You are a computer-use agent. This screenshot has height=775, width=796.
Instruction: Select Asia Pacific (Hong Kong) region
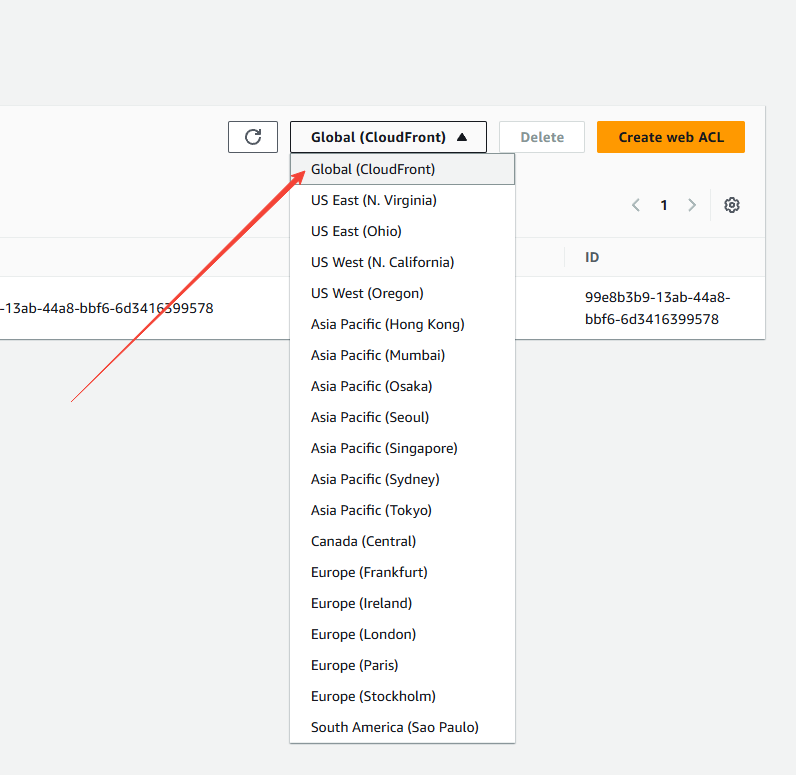point(387,324)
